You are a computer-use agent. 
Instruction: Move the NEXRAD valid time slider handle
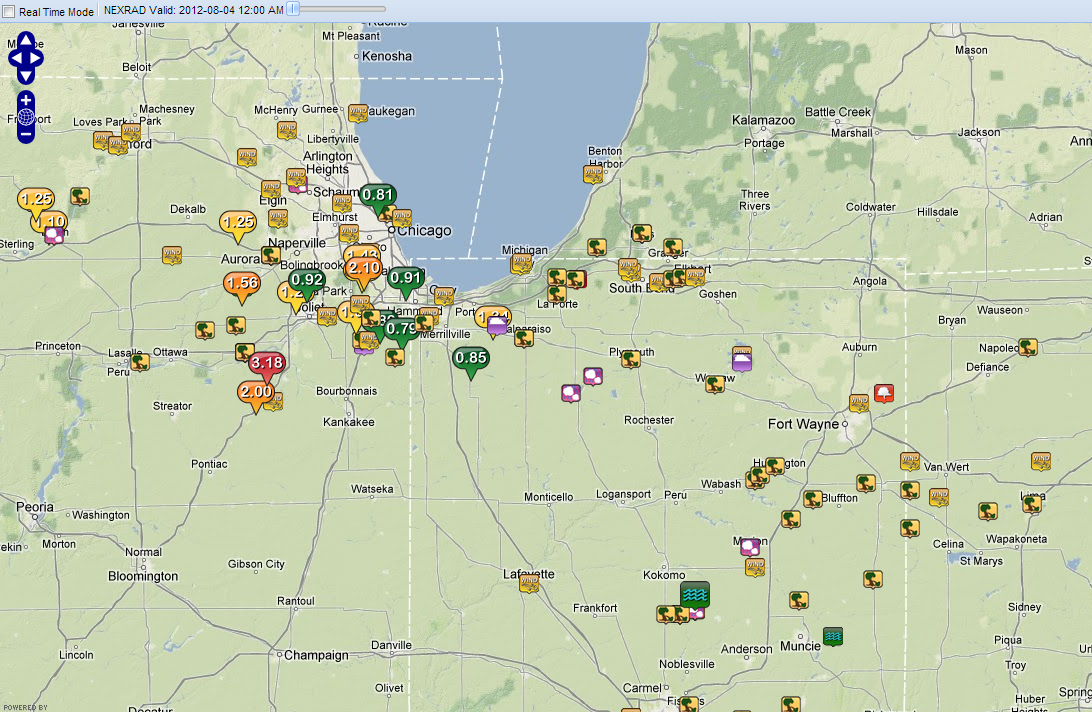point(293,9)
